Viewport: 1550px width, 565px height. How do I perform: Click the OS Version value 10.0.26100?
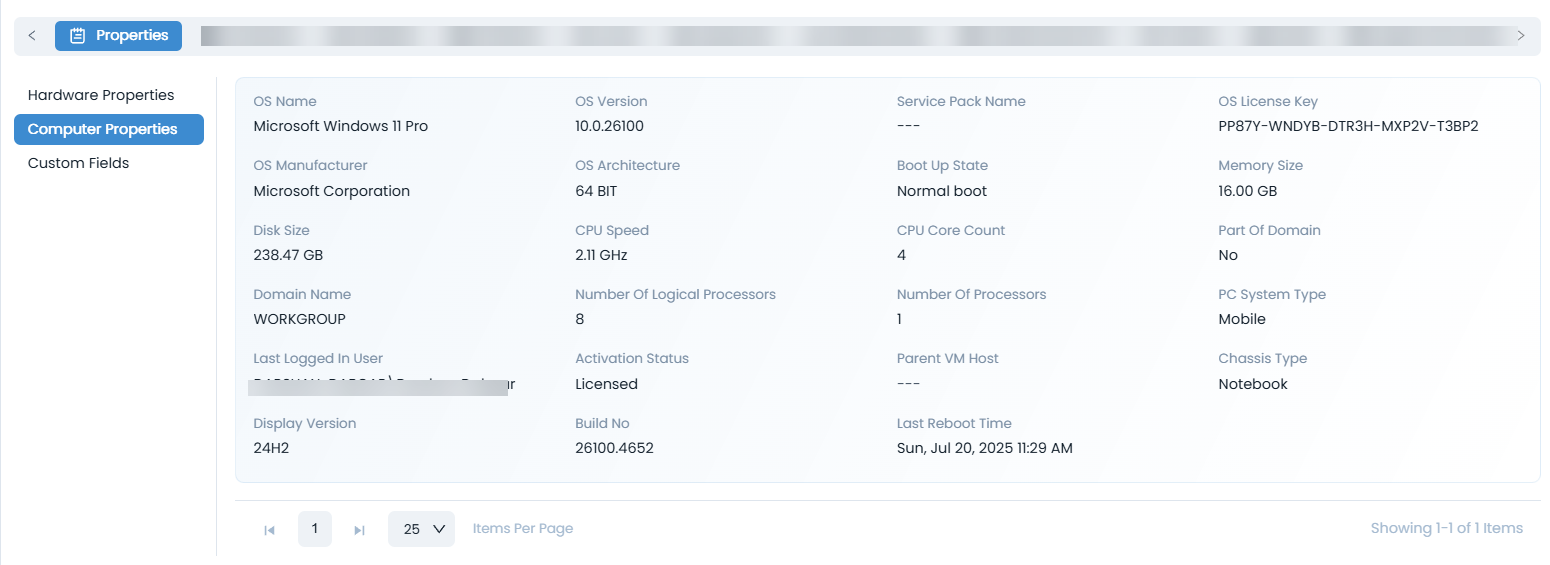coord(609,126)
